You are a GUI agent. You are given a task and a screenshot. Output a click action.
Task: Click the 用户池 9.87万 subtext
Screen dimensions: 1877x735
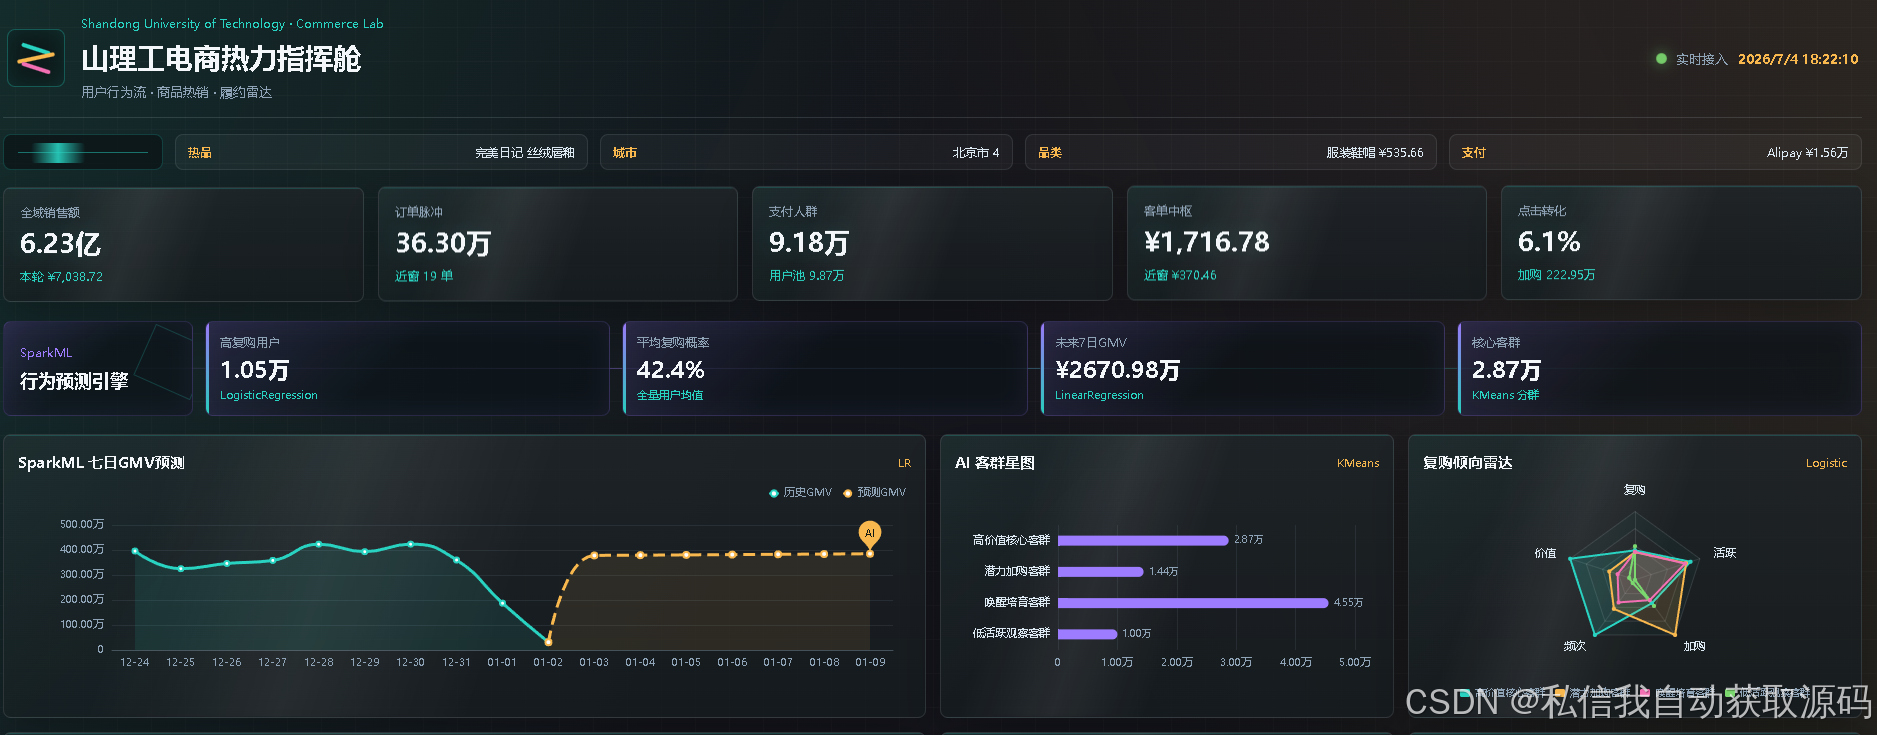point(807,276)
